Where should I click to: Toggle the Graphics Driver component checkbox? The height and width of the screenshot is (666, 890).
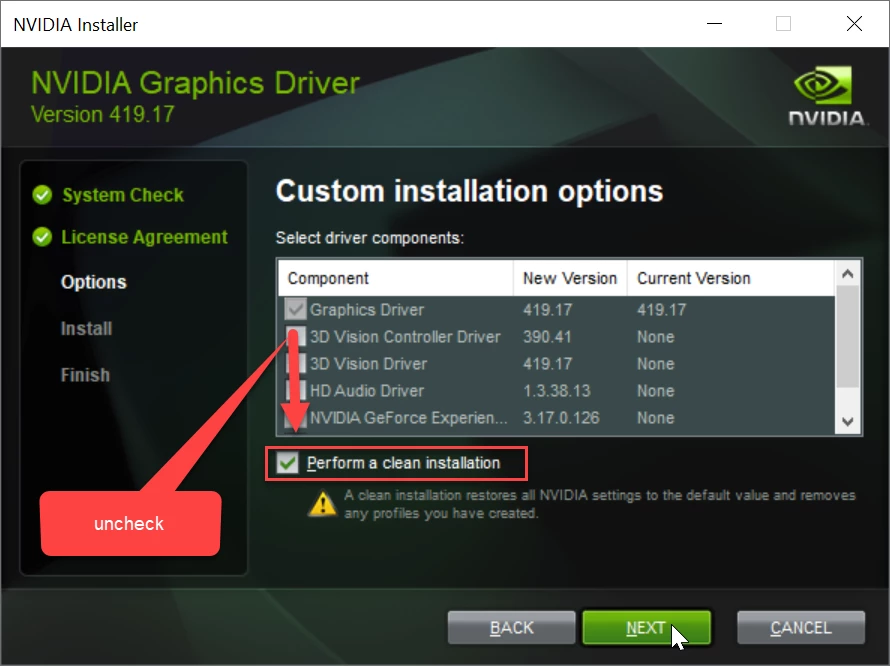coord(295,309)
